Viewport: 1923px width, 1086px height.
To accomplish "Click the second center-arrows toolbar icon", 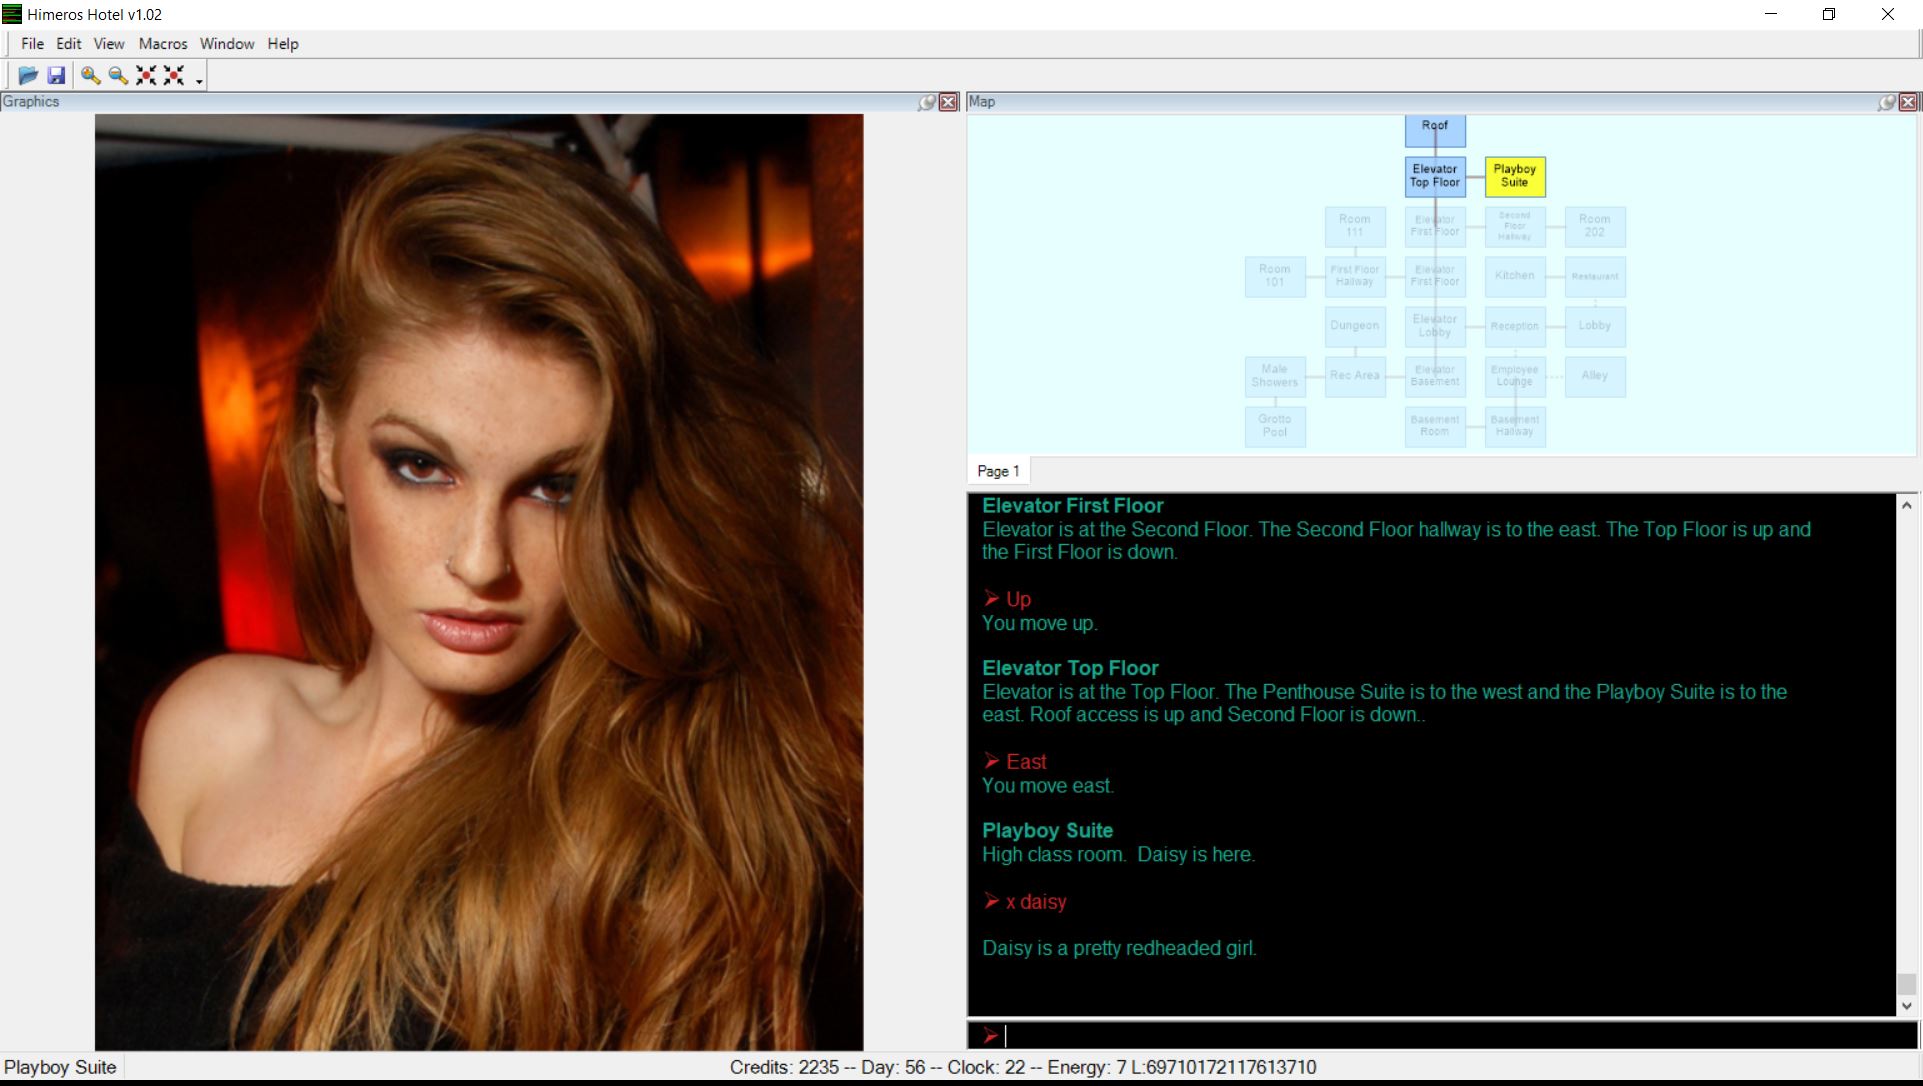I will [174, 75].
